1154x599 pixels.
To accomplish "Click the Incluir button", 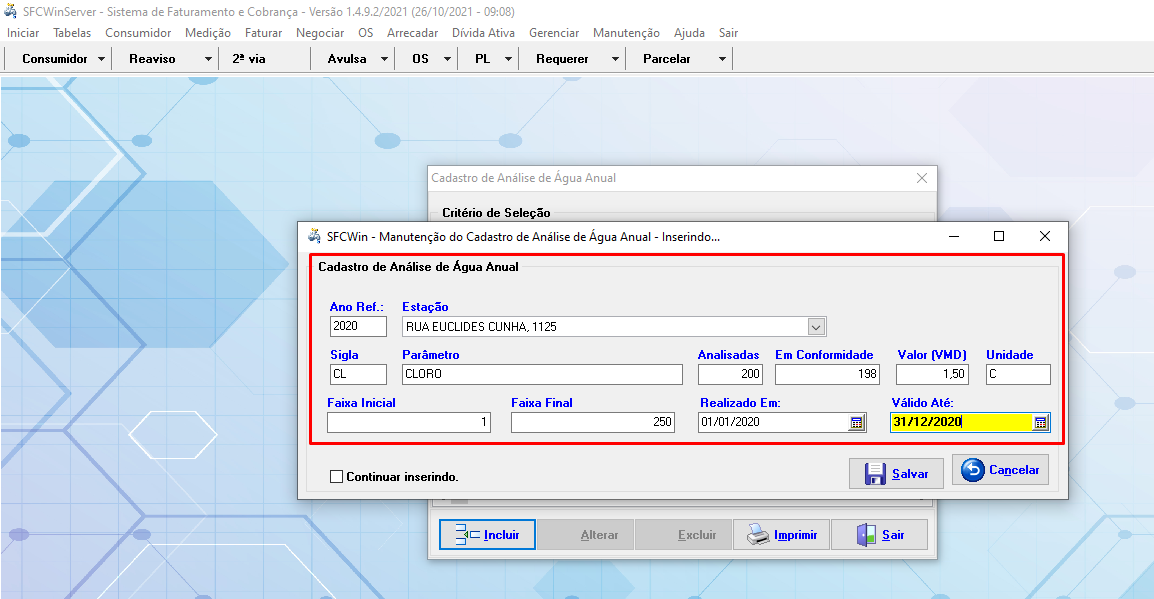I will click(x=487, y=535).
